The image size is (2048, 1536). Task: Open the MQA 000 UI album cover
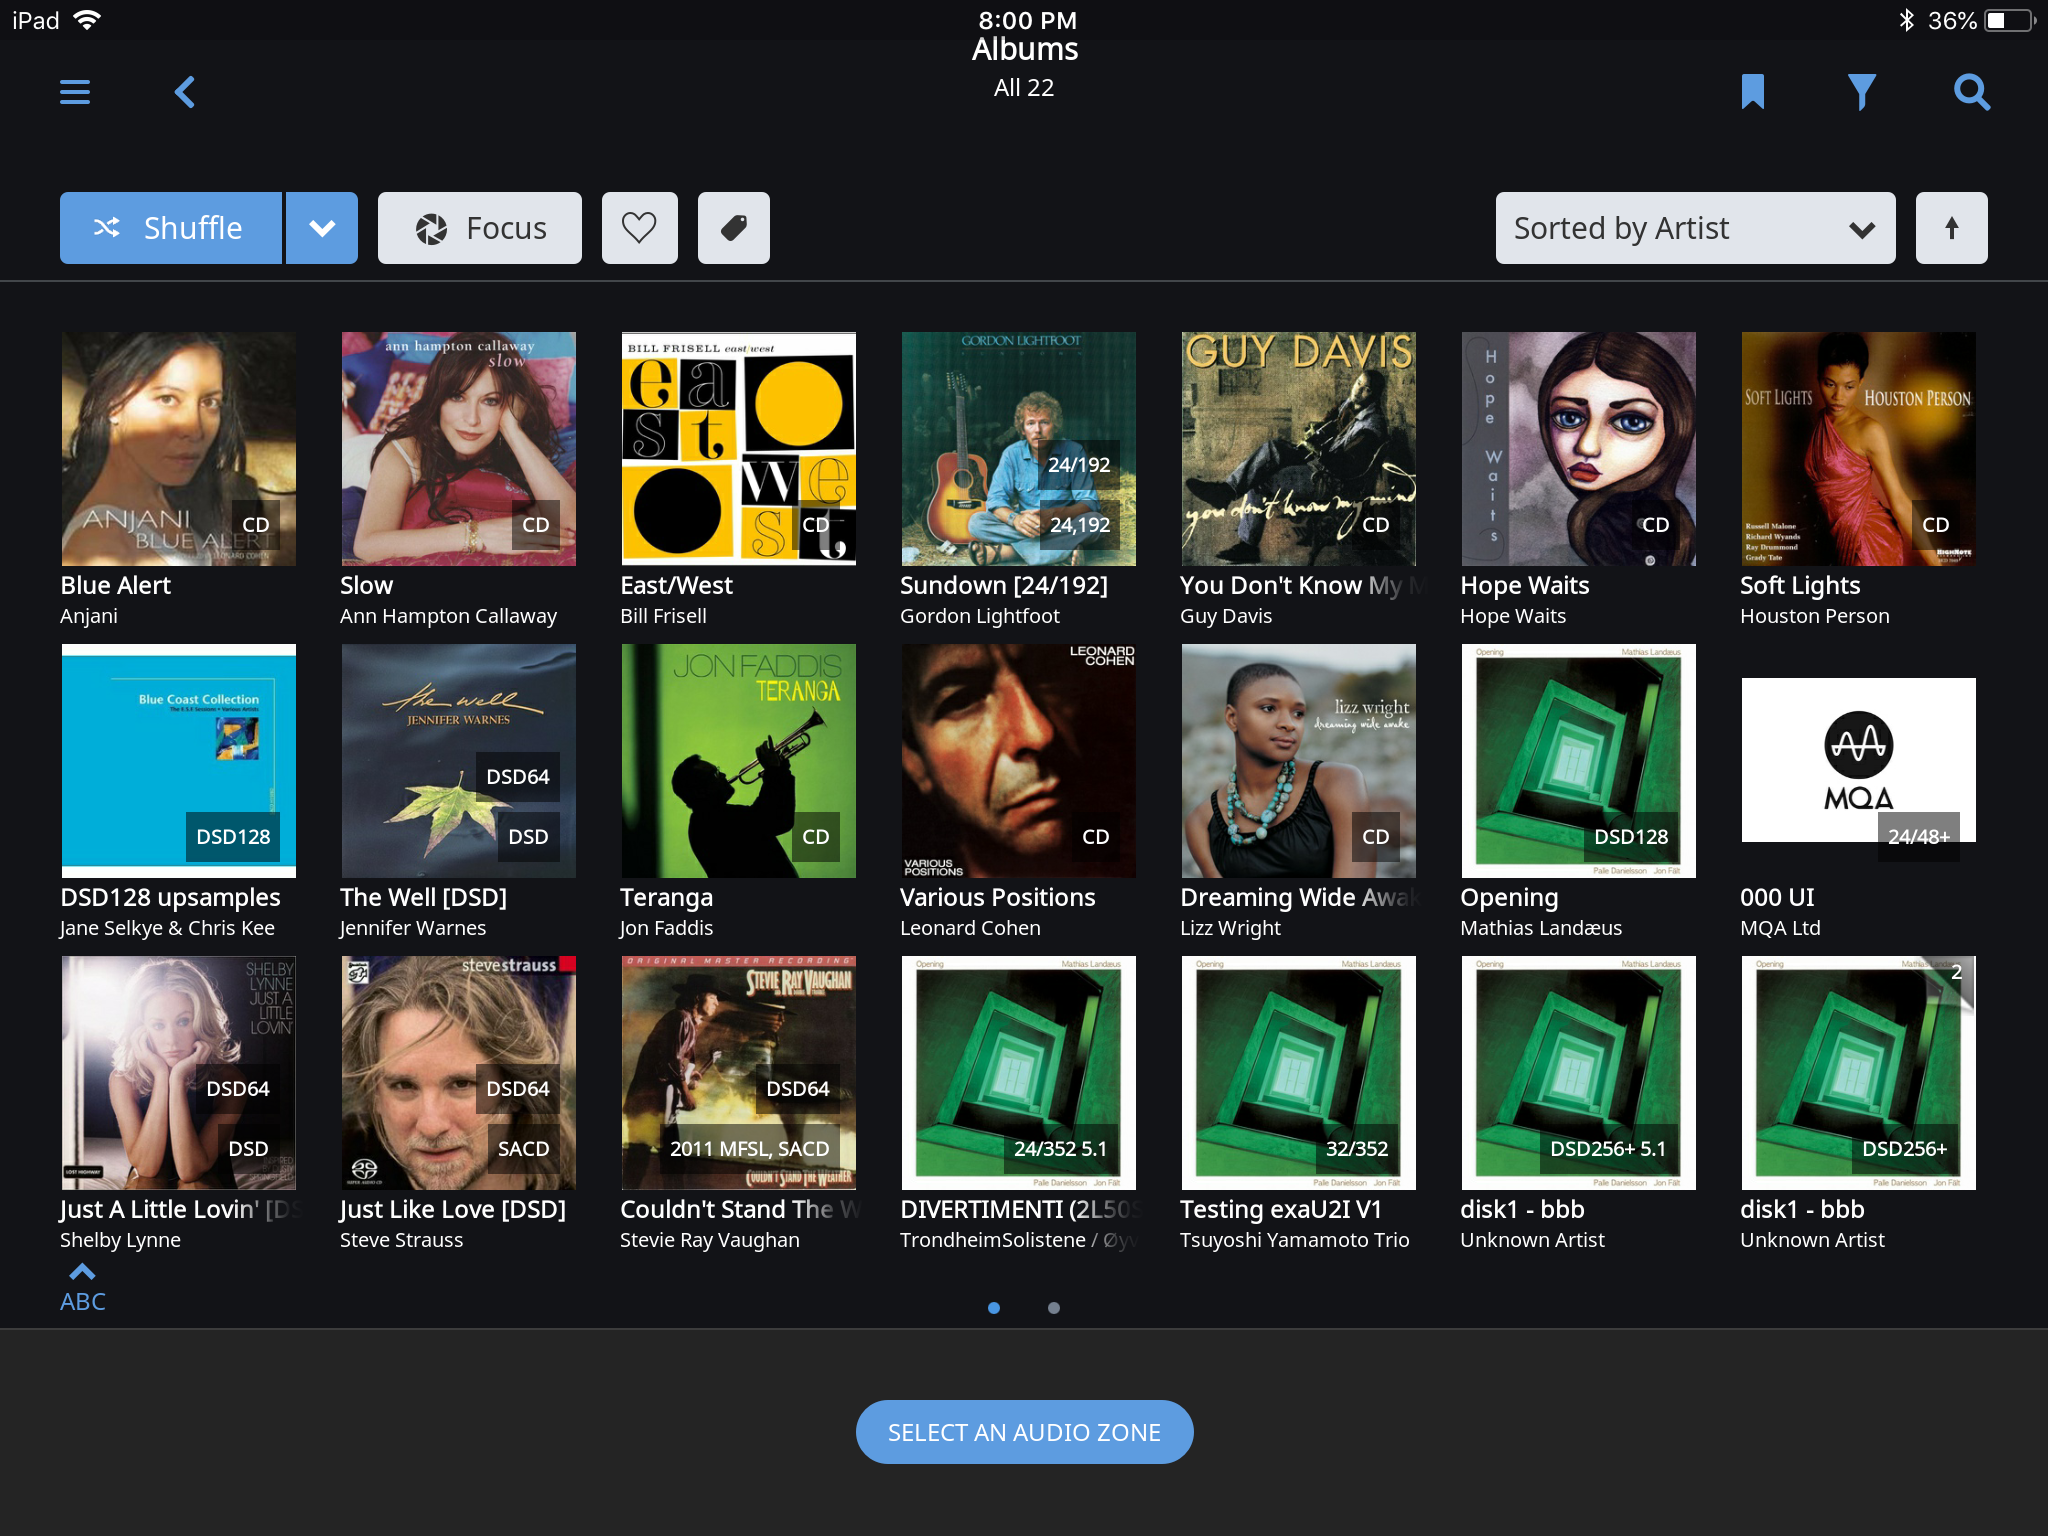1859,761
